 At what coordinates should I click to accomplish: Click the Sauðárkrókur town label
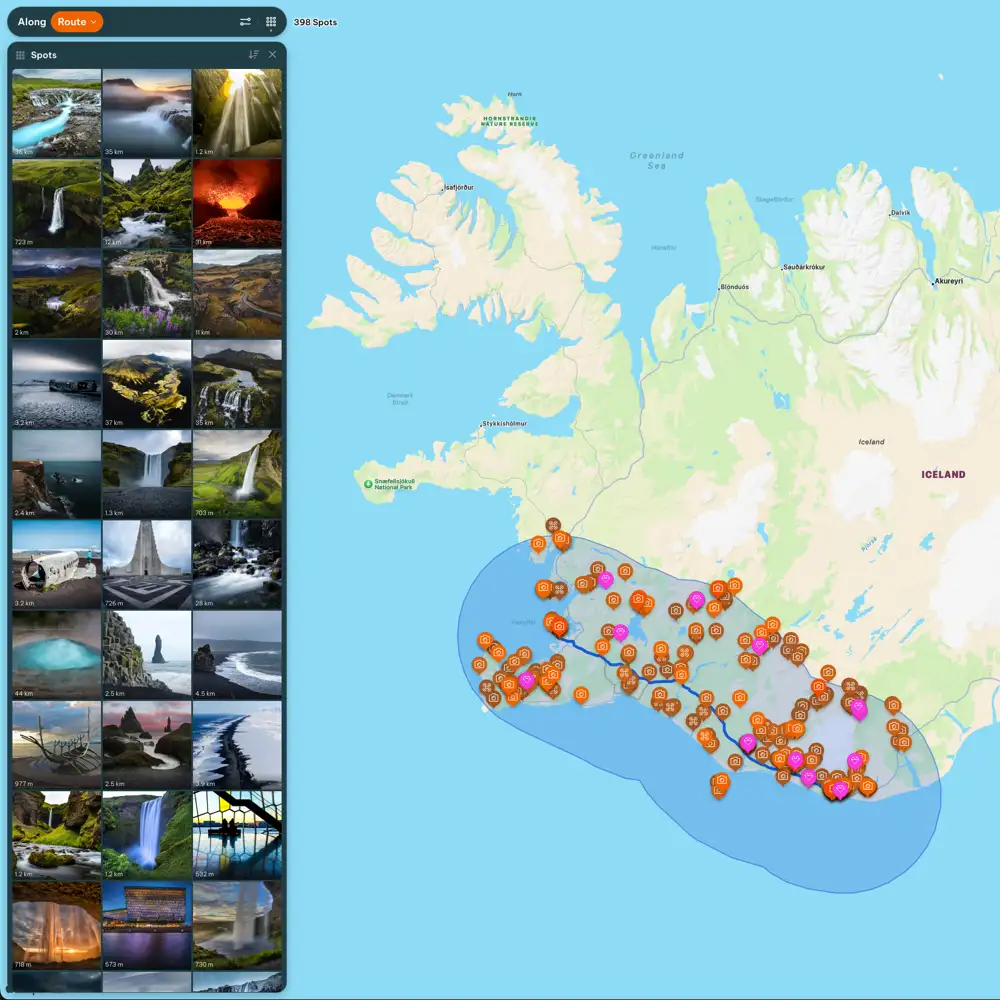(804, 267)
